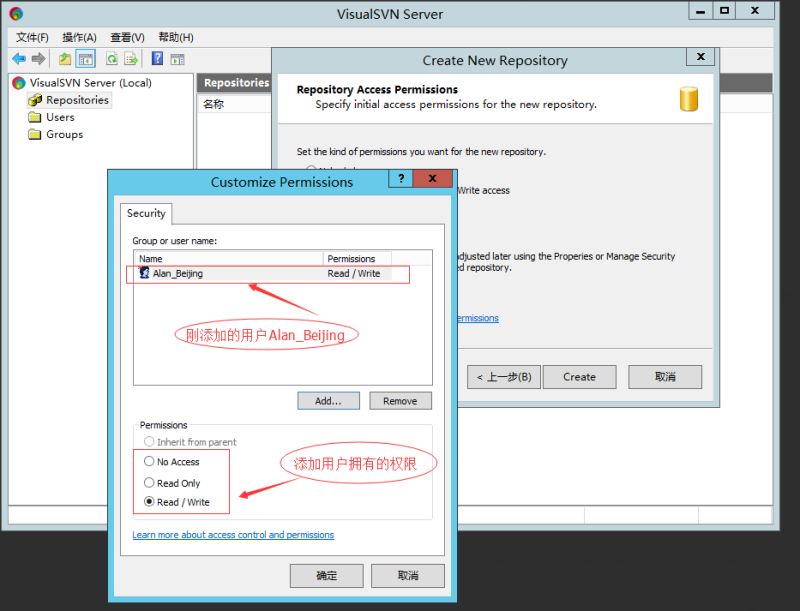Click the yellow repository cylinder icon
The height and width of the screenshot is (611, 800).
click(689, 98)
